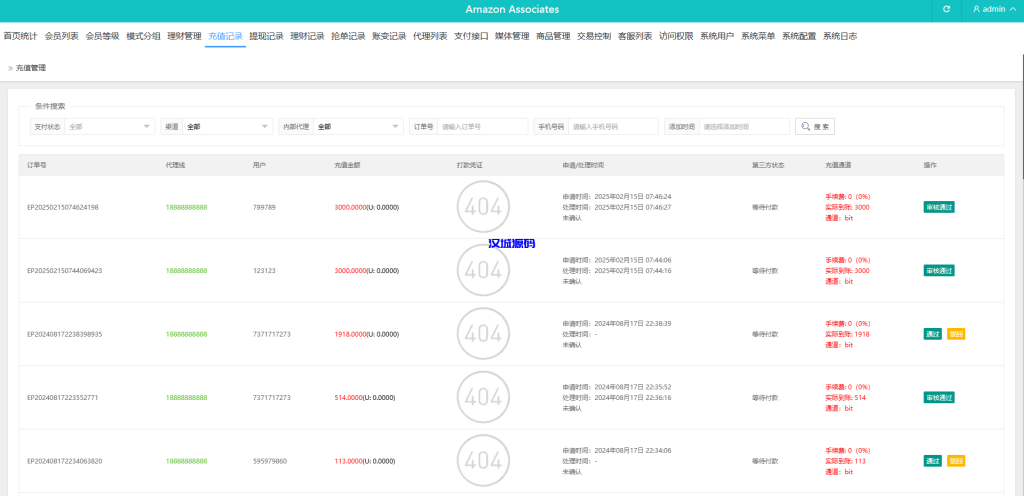Screen dimensions: 1024x496
Task: Expand the 支付状态 payment status dropdown
Action: coord(108,127)
